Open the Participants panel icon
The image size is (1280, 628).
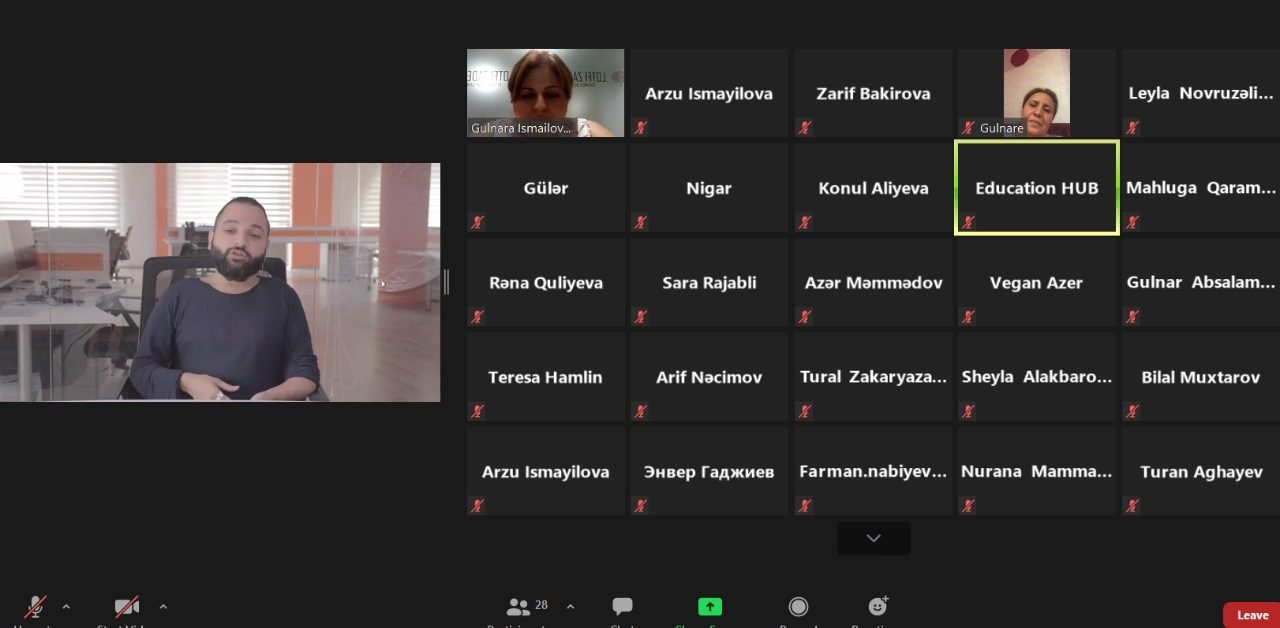pyautogui.click(x=519, y=607)
